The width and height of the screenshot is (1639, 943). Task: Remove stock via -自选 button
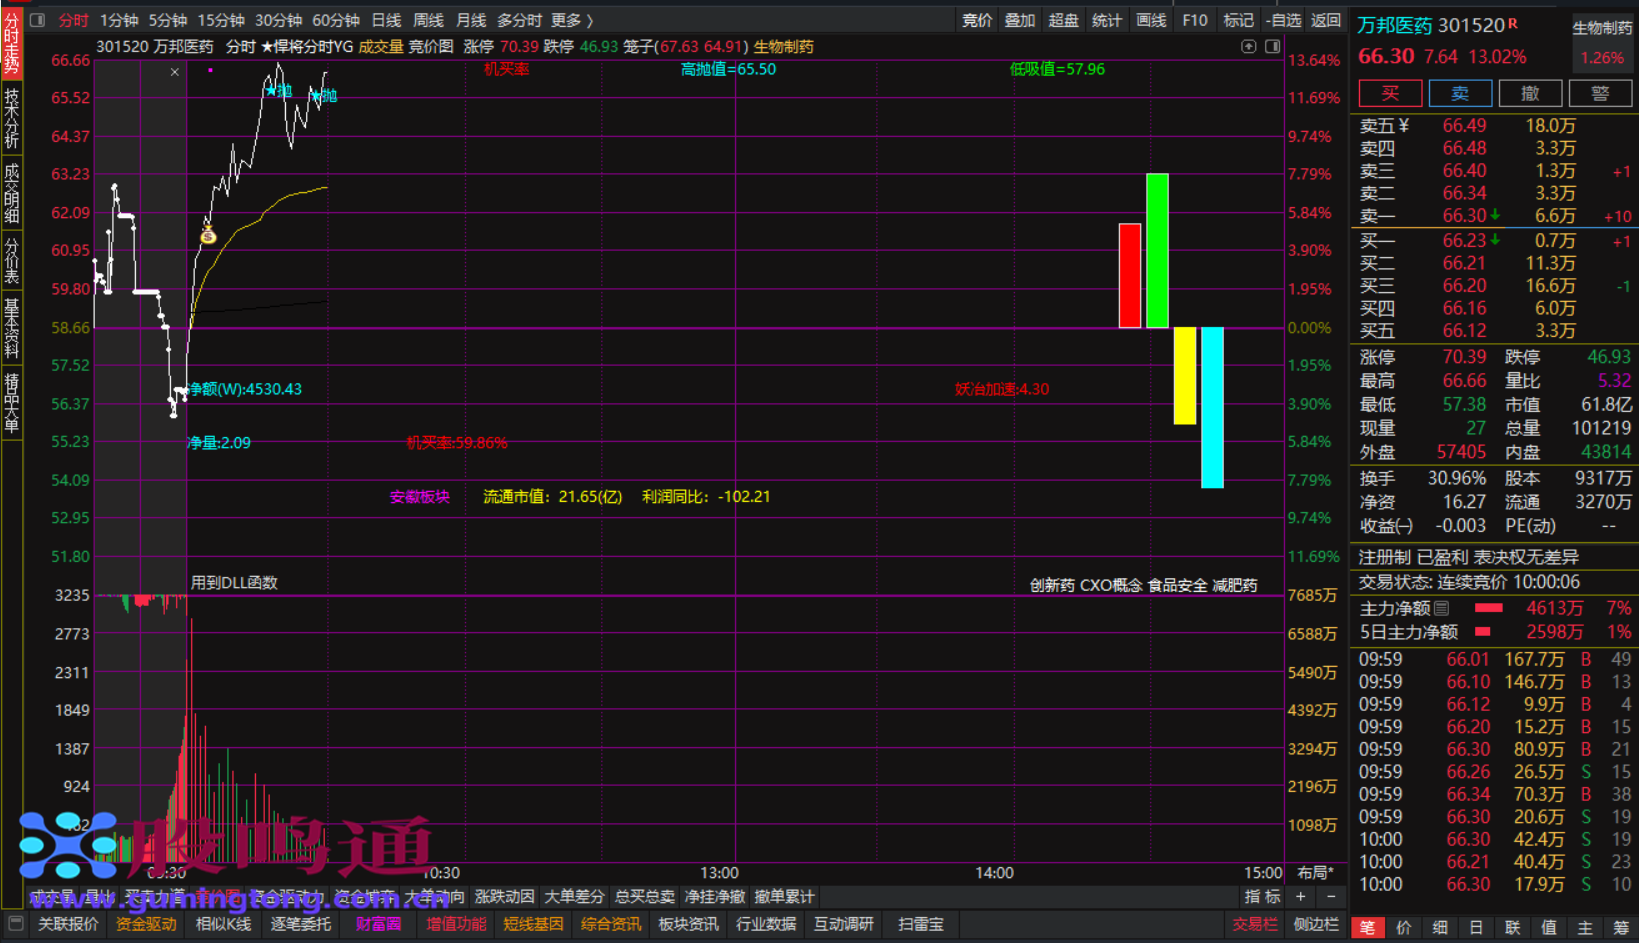(x=1283, y=20)
